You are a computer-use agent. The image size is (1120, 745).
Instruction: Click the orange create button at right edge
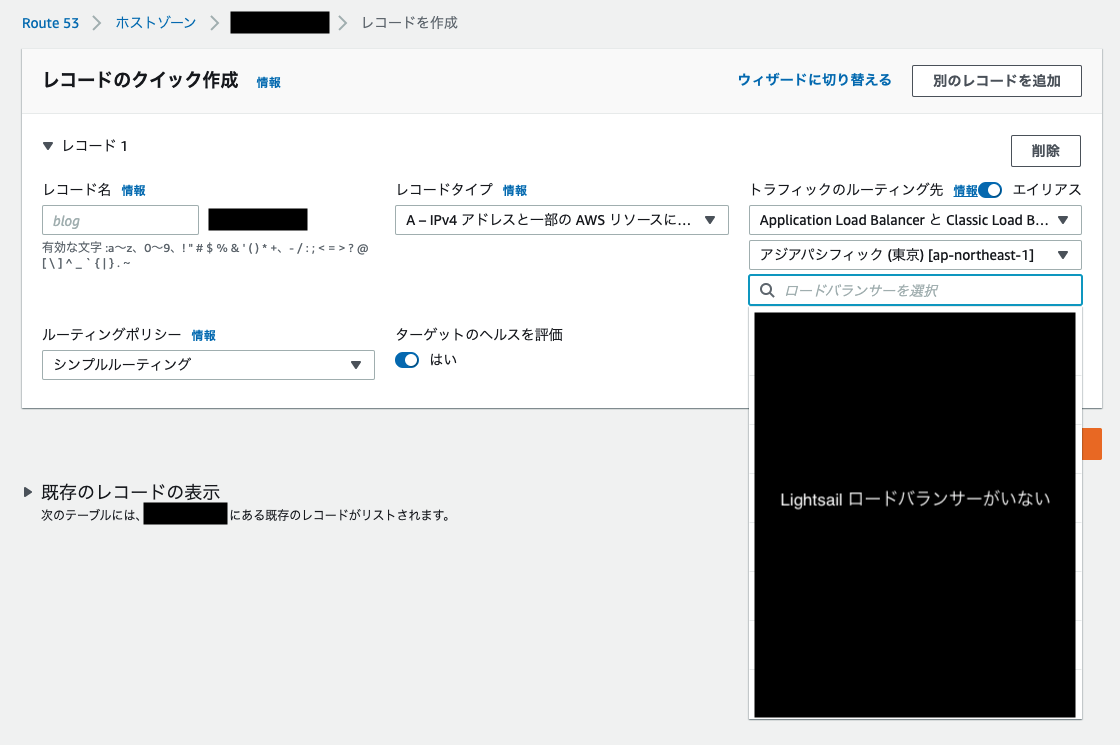pos(1092,444)
